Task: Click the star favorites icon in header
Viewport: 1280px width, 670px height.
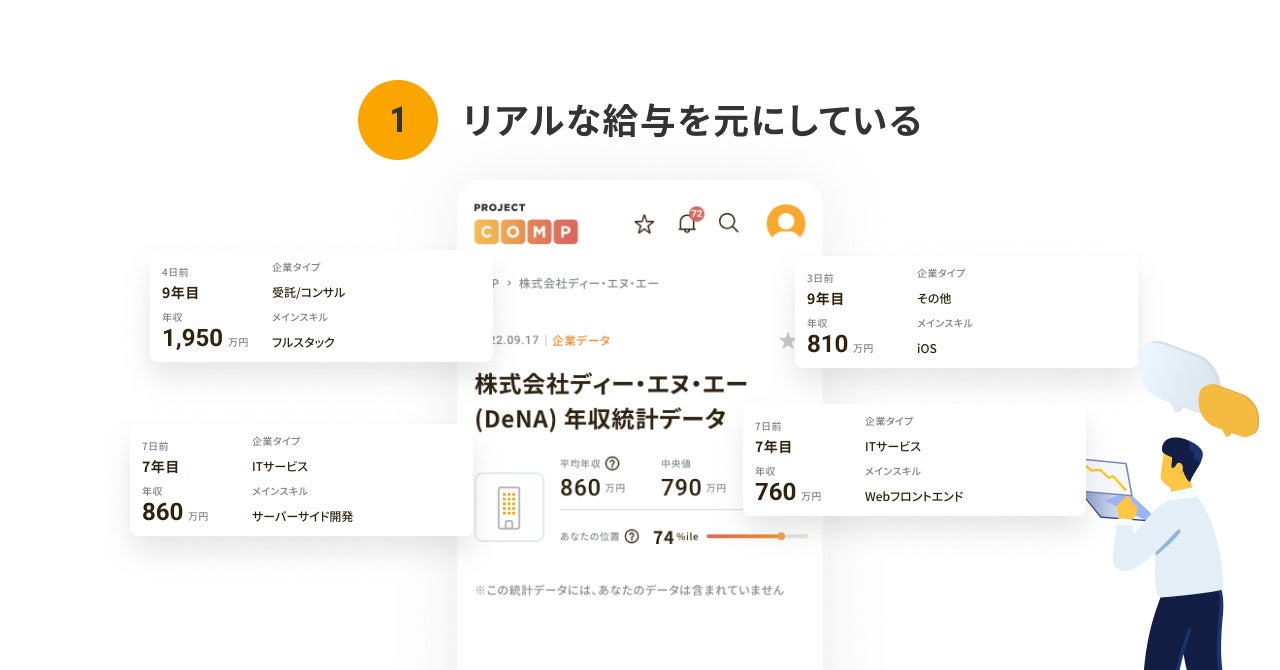Action: coord(644,224)
